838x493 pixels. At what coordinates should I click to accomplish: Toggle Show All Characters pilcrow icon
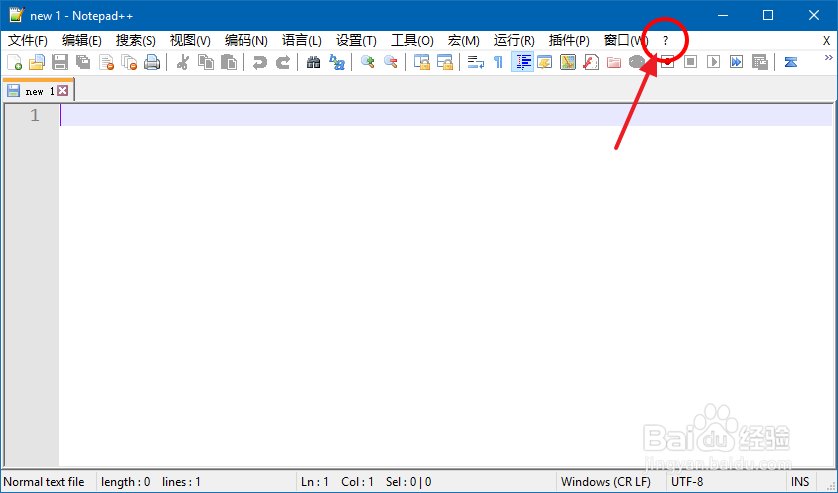[499, 63]
